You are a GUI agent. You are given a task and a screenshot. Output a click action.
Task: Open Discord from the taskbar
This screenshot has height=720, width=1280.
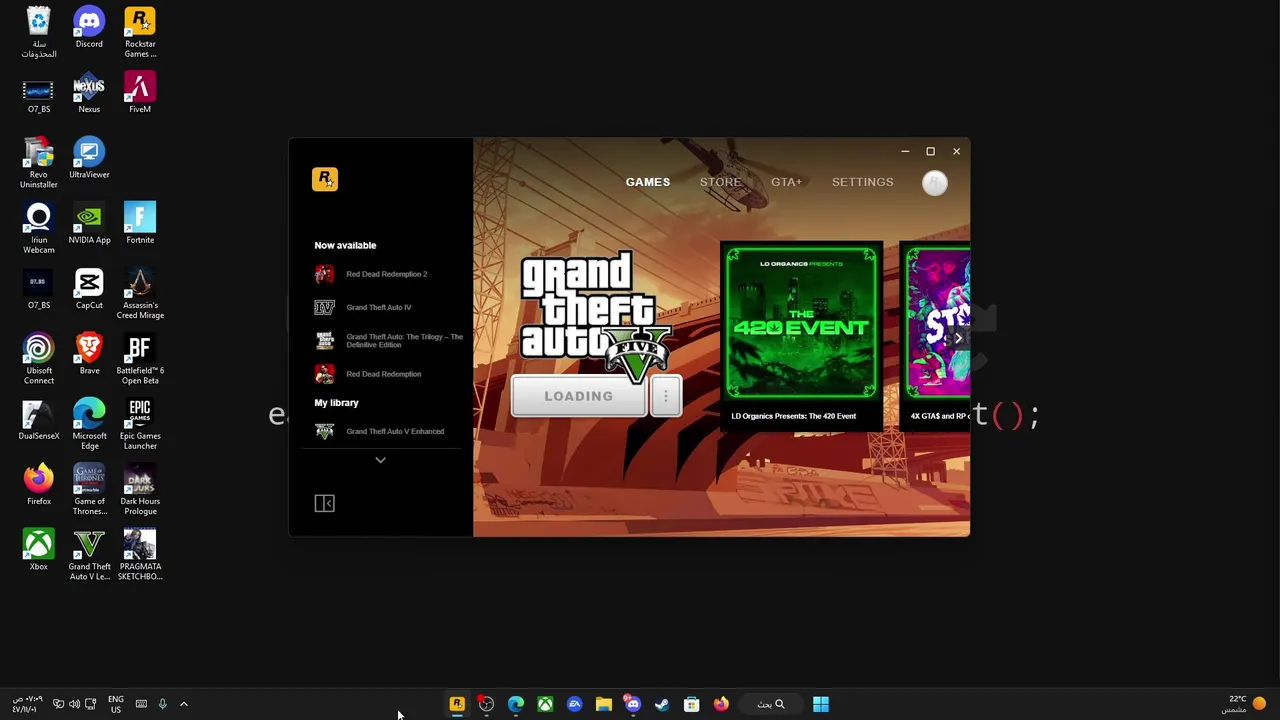pos(633,704)
